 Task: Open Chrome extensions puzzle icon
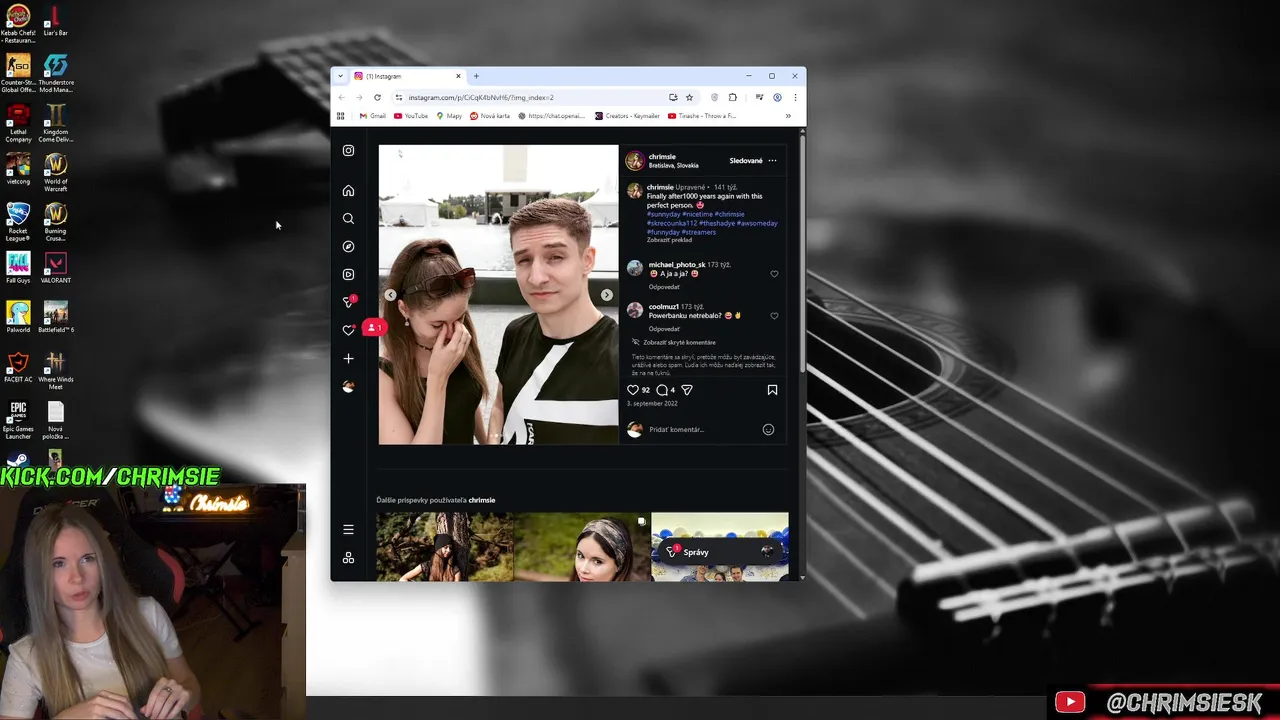[732, 97]
